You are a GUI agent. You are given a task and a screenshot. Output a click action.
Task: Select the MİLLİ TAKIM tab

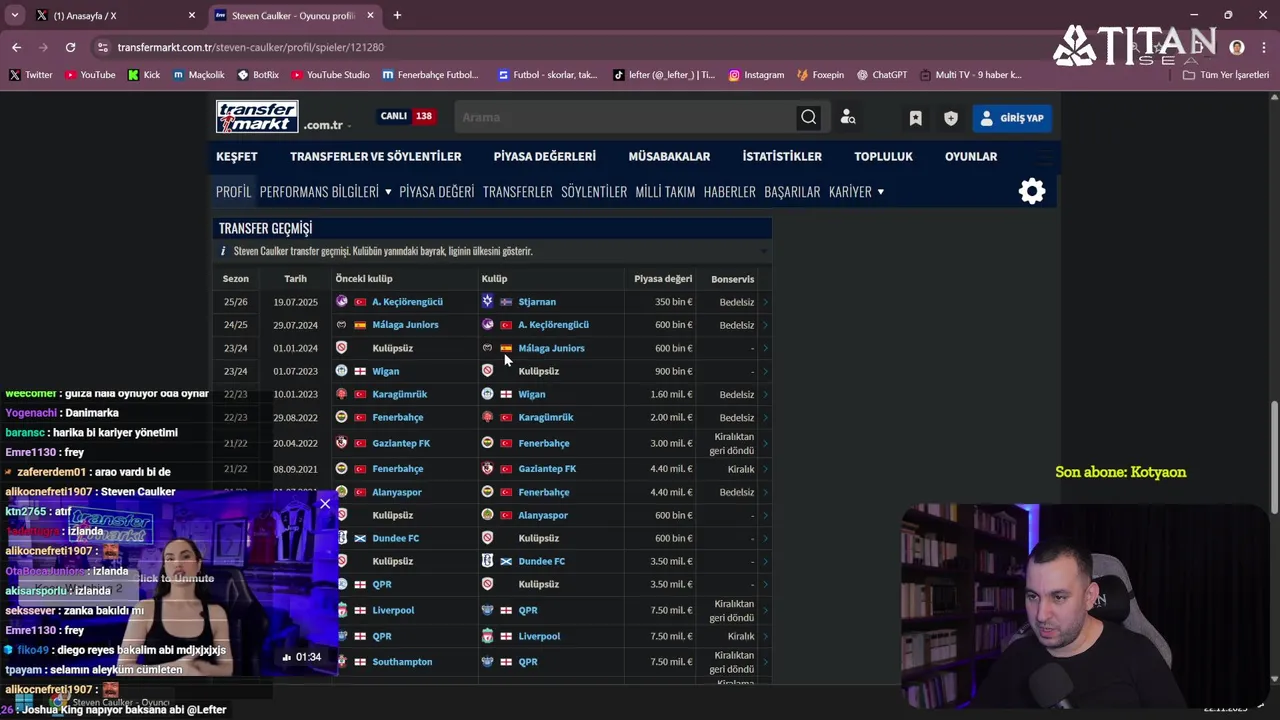click(x=665, y=191)
